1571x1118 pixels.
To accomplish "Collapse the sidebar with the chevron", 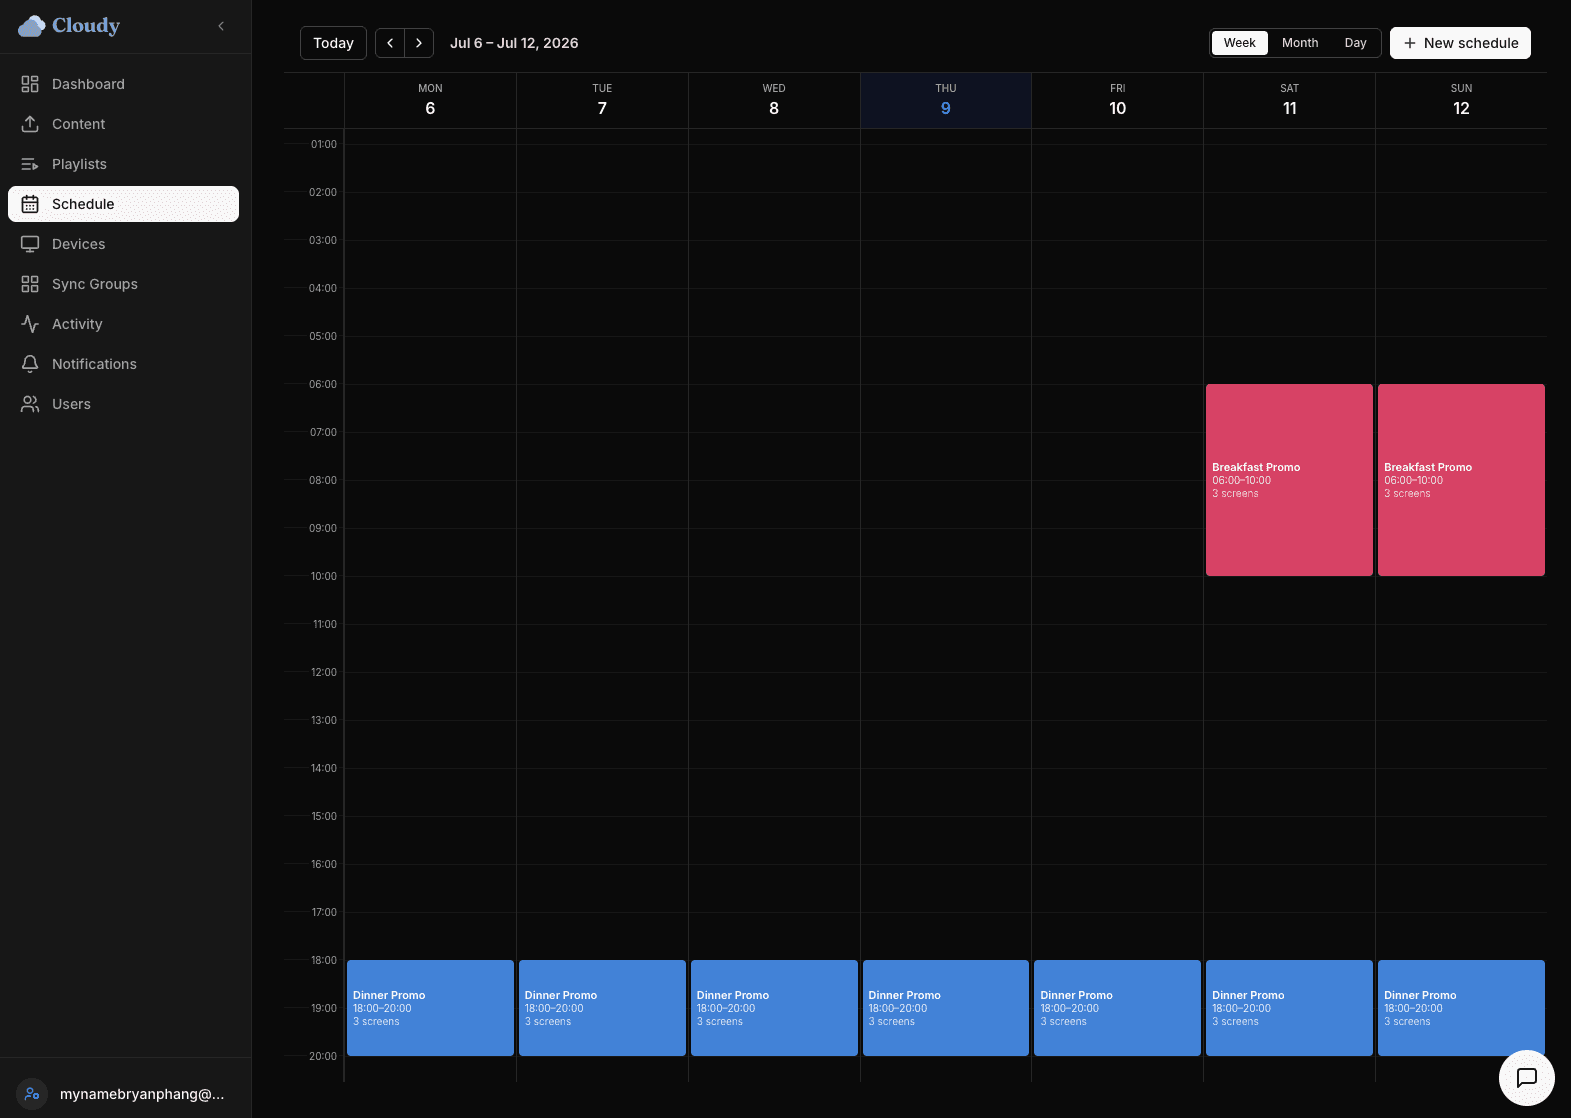I will click(221, 26).
